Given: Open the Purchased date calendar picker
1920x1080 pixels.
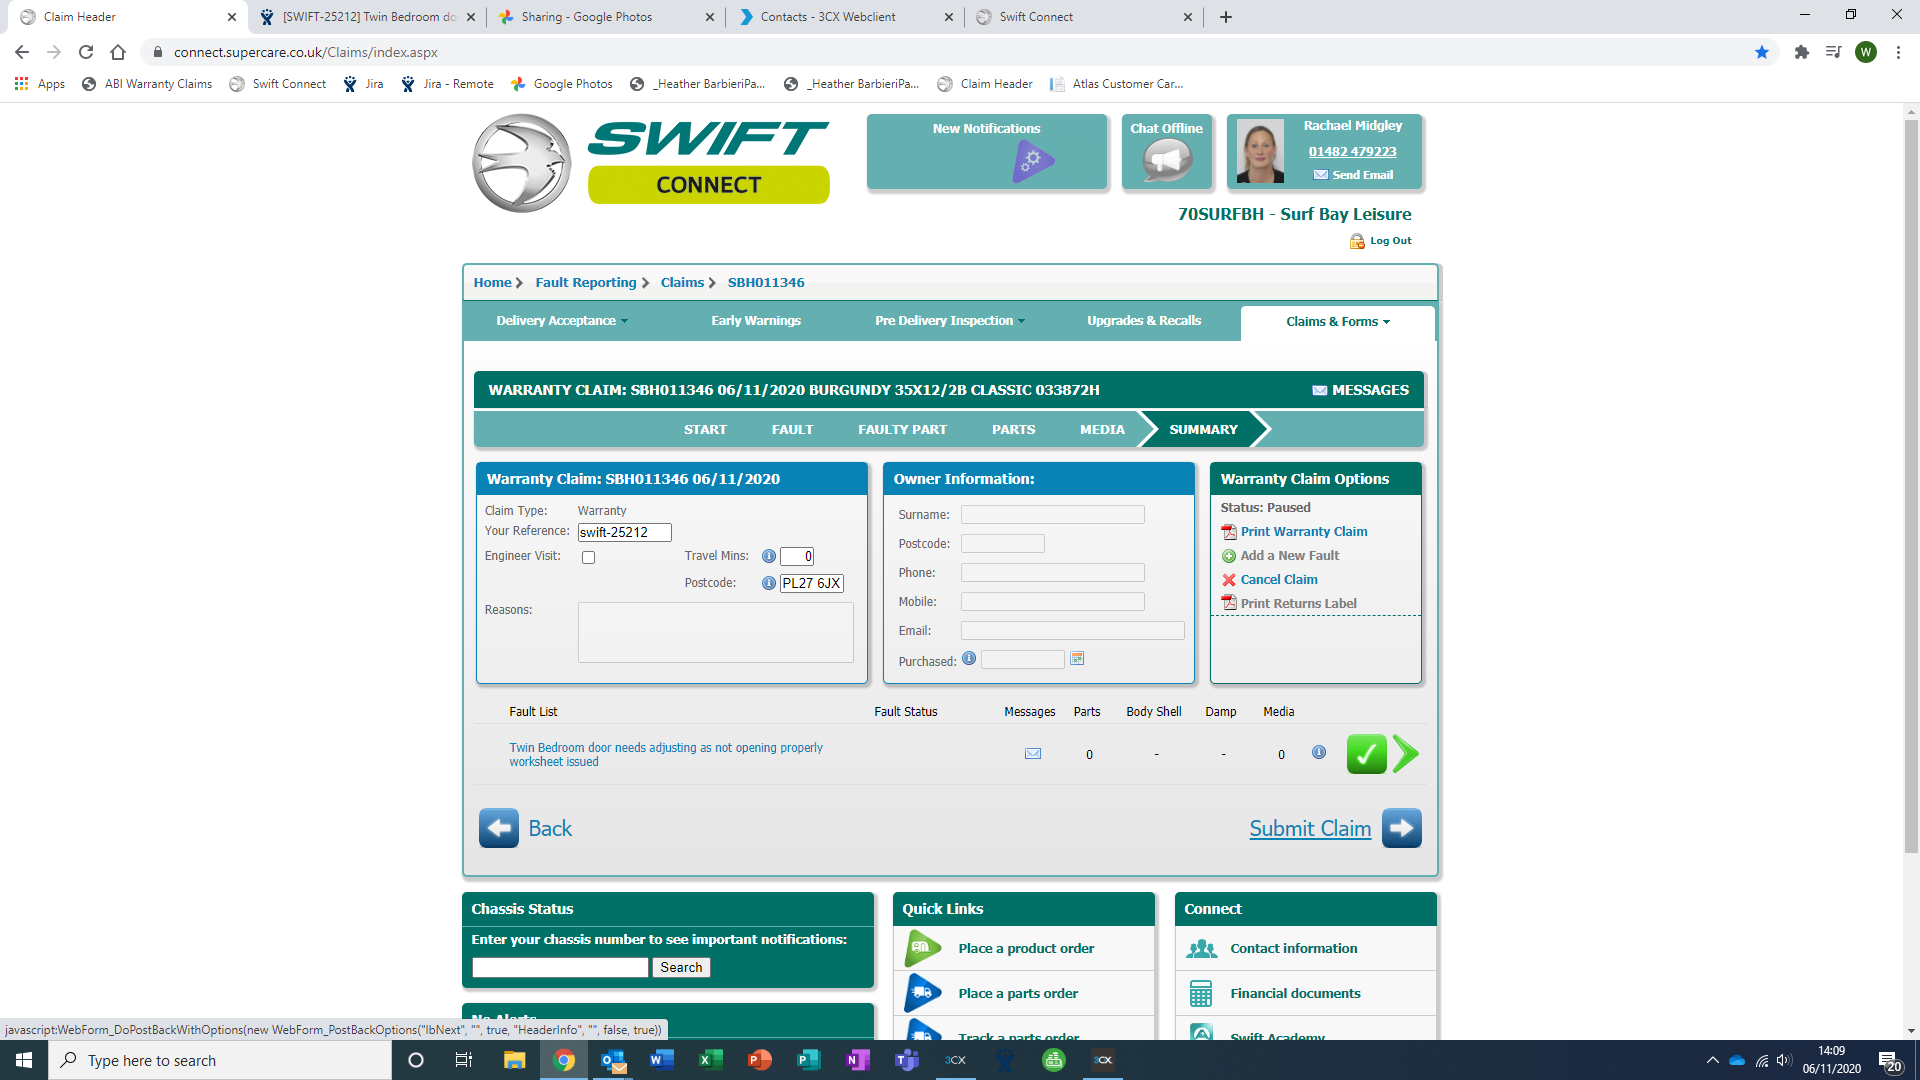Looking at the screenshot, I should (1077, 659).
